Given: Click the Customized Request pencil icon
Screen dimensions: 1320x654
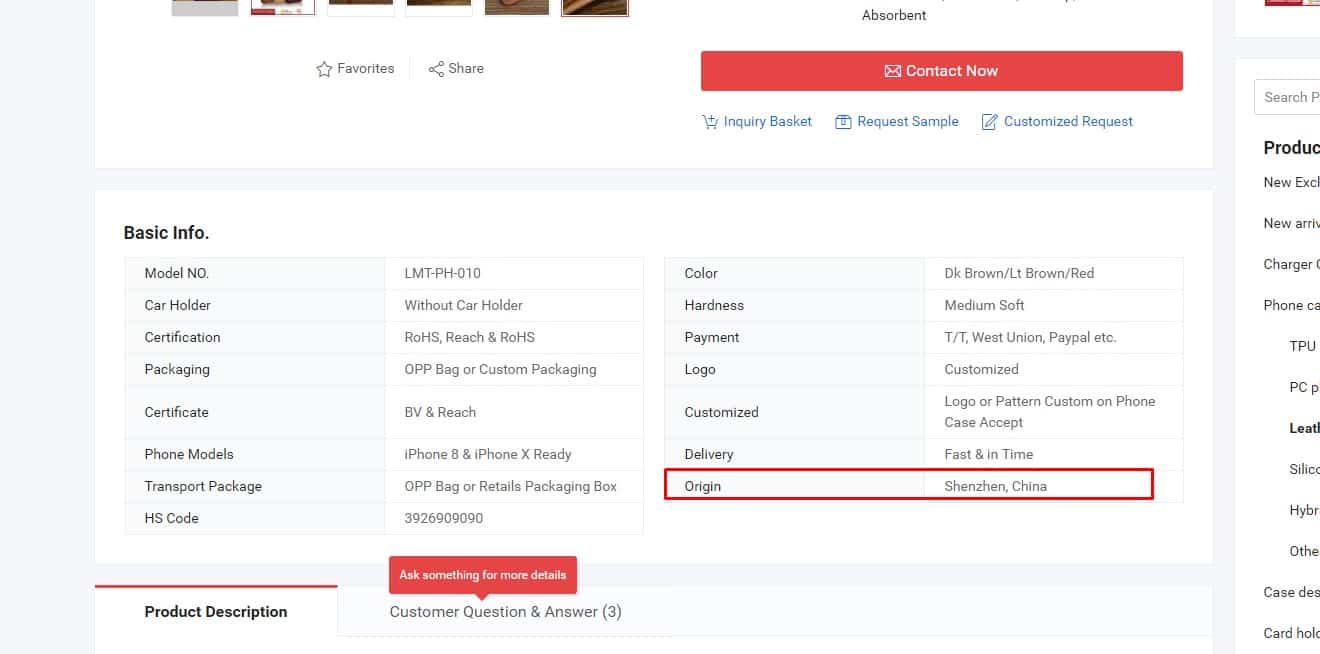Looking at the screenshot, I should (x=989, y=122).
